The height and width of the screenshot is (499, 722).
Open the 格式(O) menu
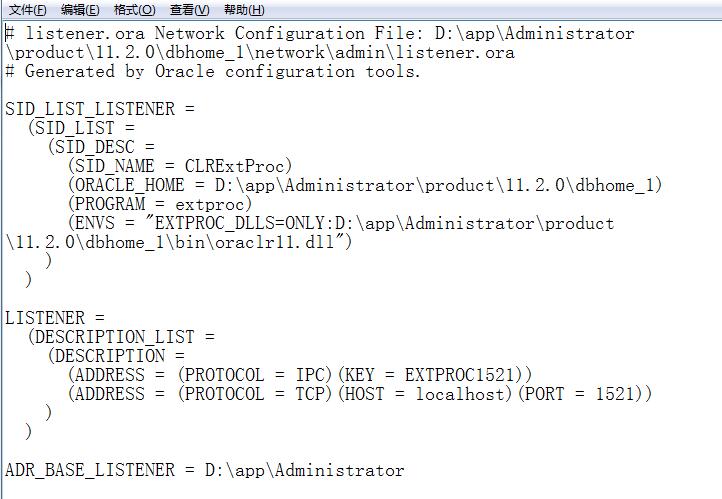134,10
